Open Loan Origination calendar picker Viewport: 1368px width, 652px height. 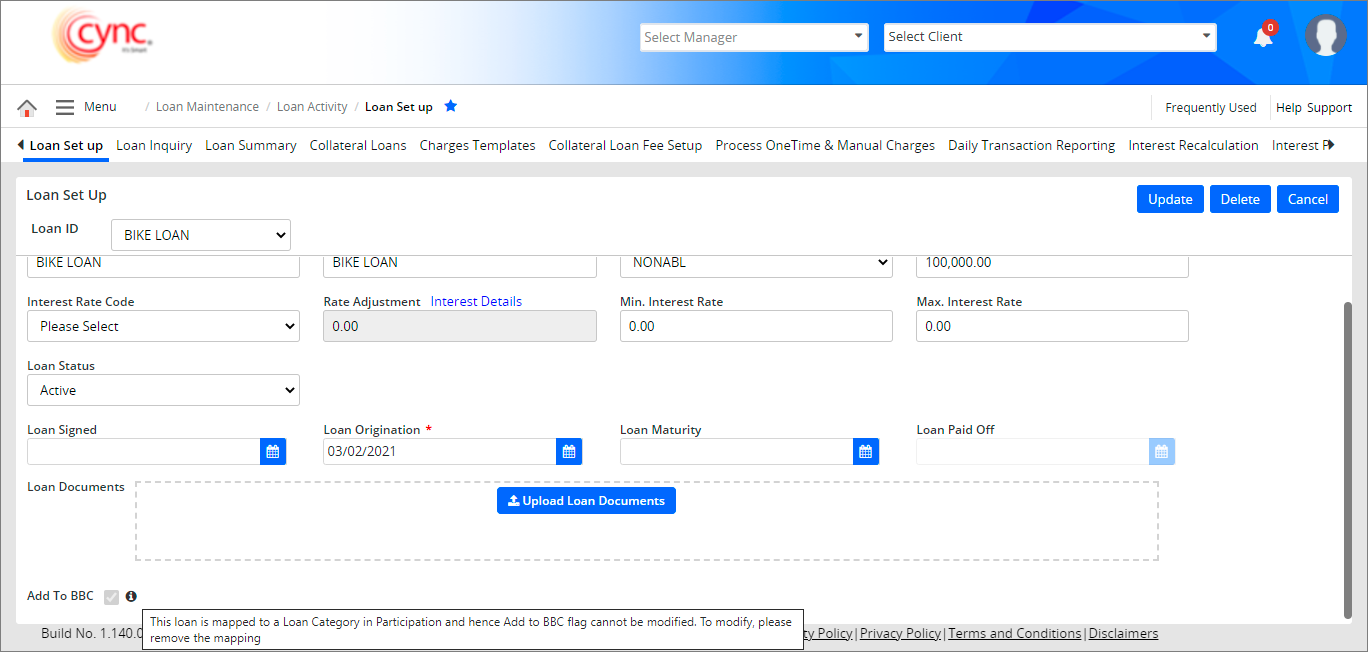(569, 452)
